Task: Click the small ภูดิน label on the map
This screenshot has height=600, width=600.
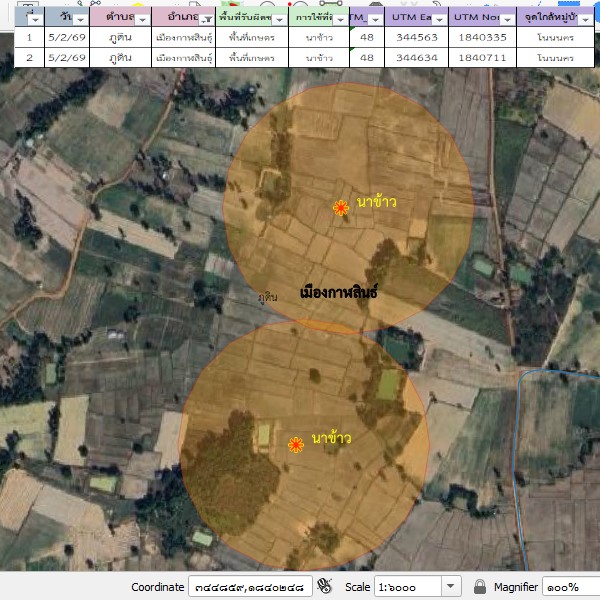Action: tap(267, 298)
